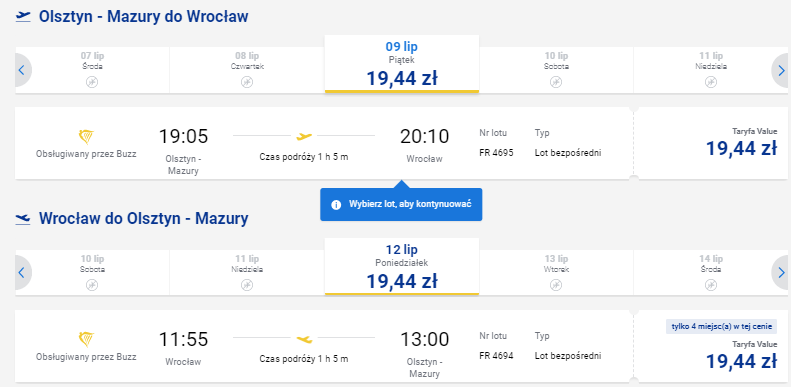Show earlier return dates with left arrow

(22, 273)
